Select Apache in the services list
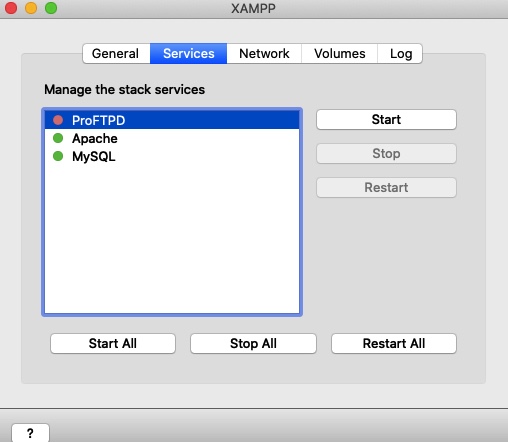The image size is (508, 442). point(172,138)
